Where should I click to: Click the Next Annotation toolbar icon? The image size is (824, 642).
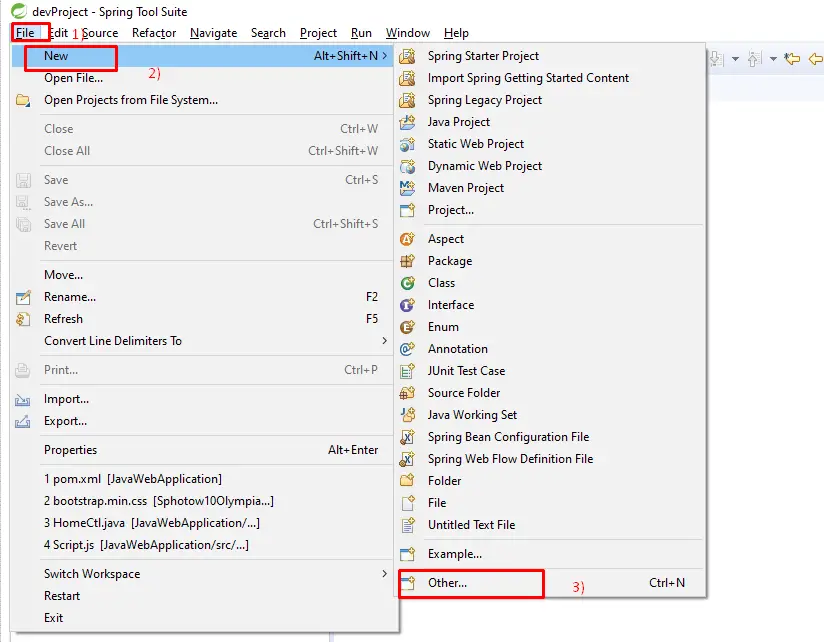(x=717, y=58)
